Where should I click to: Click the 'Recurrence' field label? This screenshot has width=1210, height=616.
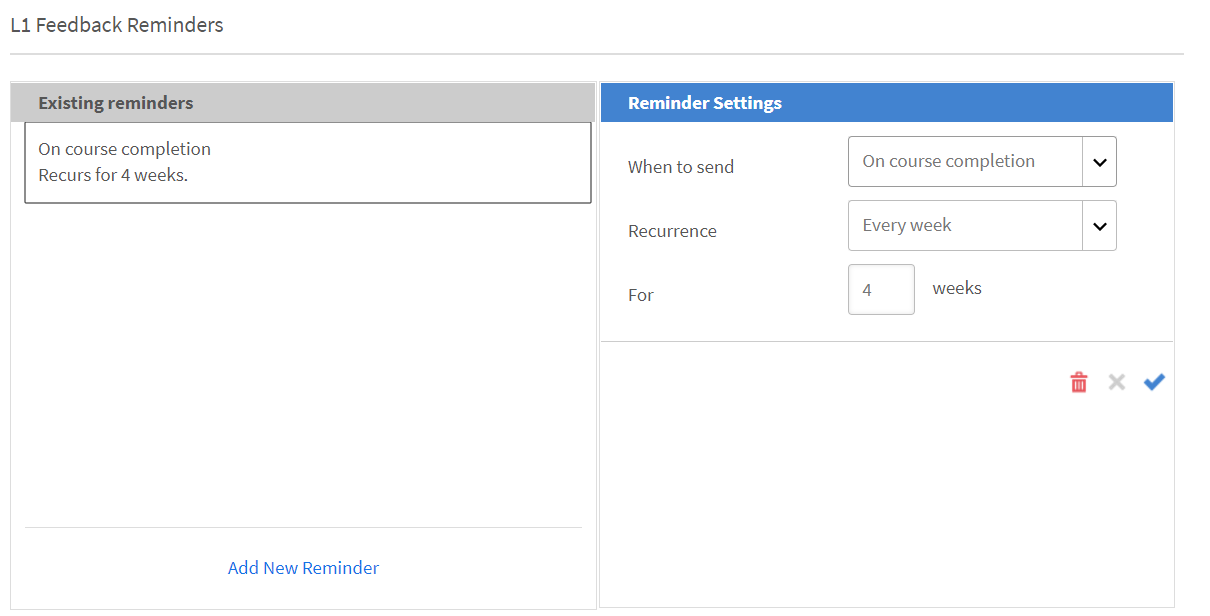(672, 231)
